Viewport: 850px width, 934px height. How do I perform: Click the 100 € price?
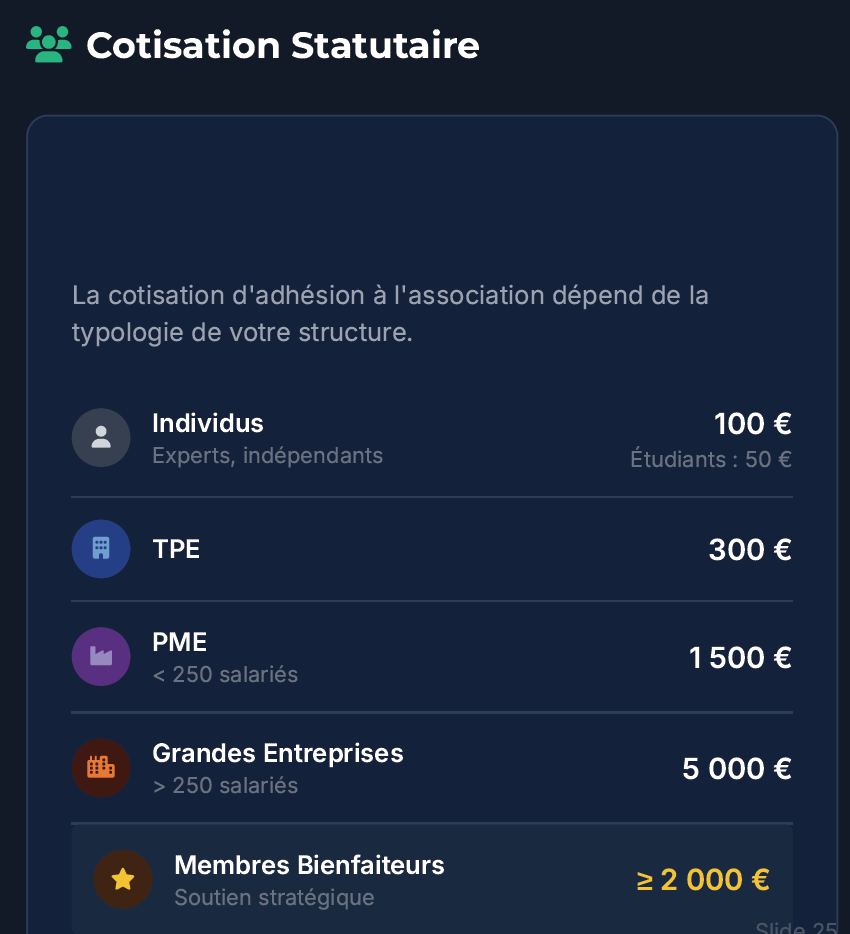pyautogui.click(x=753, y=424)
